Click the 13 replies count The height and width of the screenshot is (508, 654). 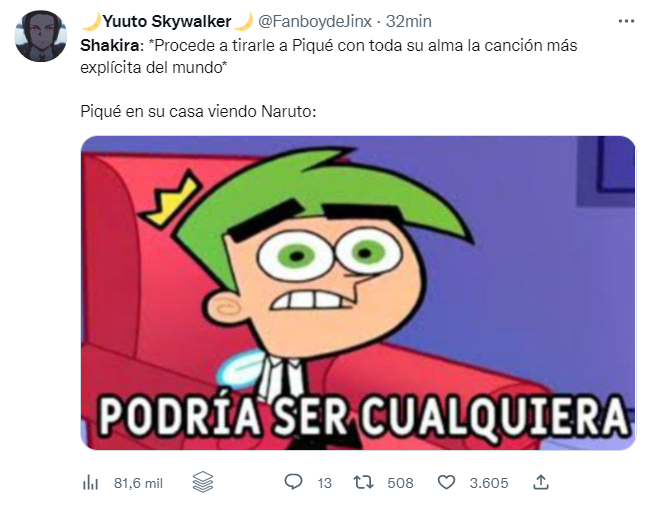coord(324,483)
